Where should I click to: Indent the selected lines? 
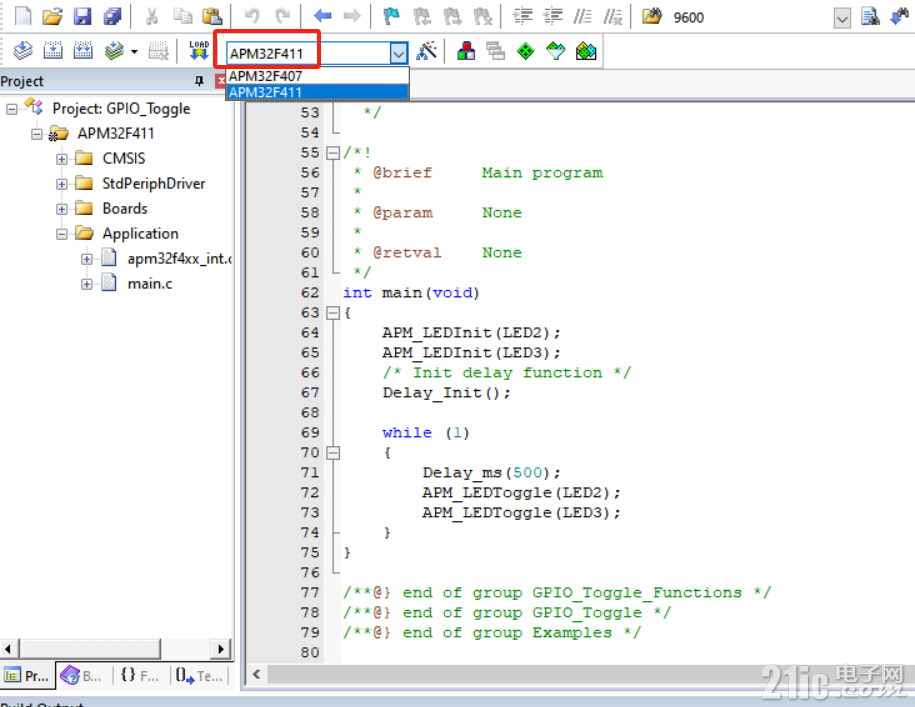523,16
